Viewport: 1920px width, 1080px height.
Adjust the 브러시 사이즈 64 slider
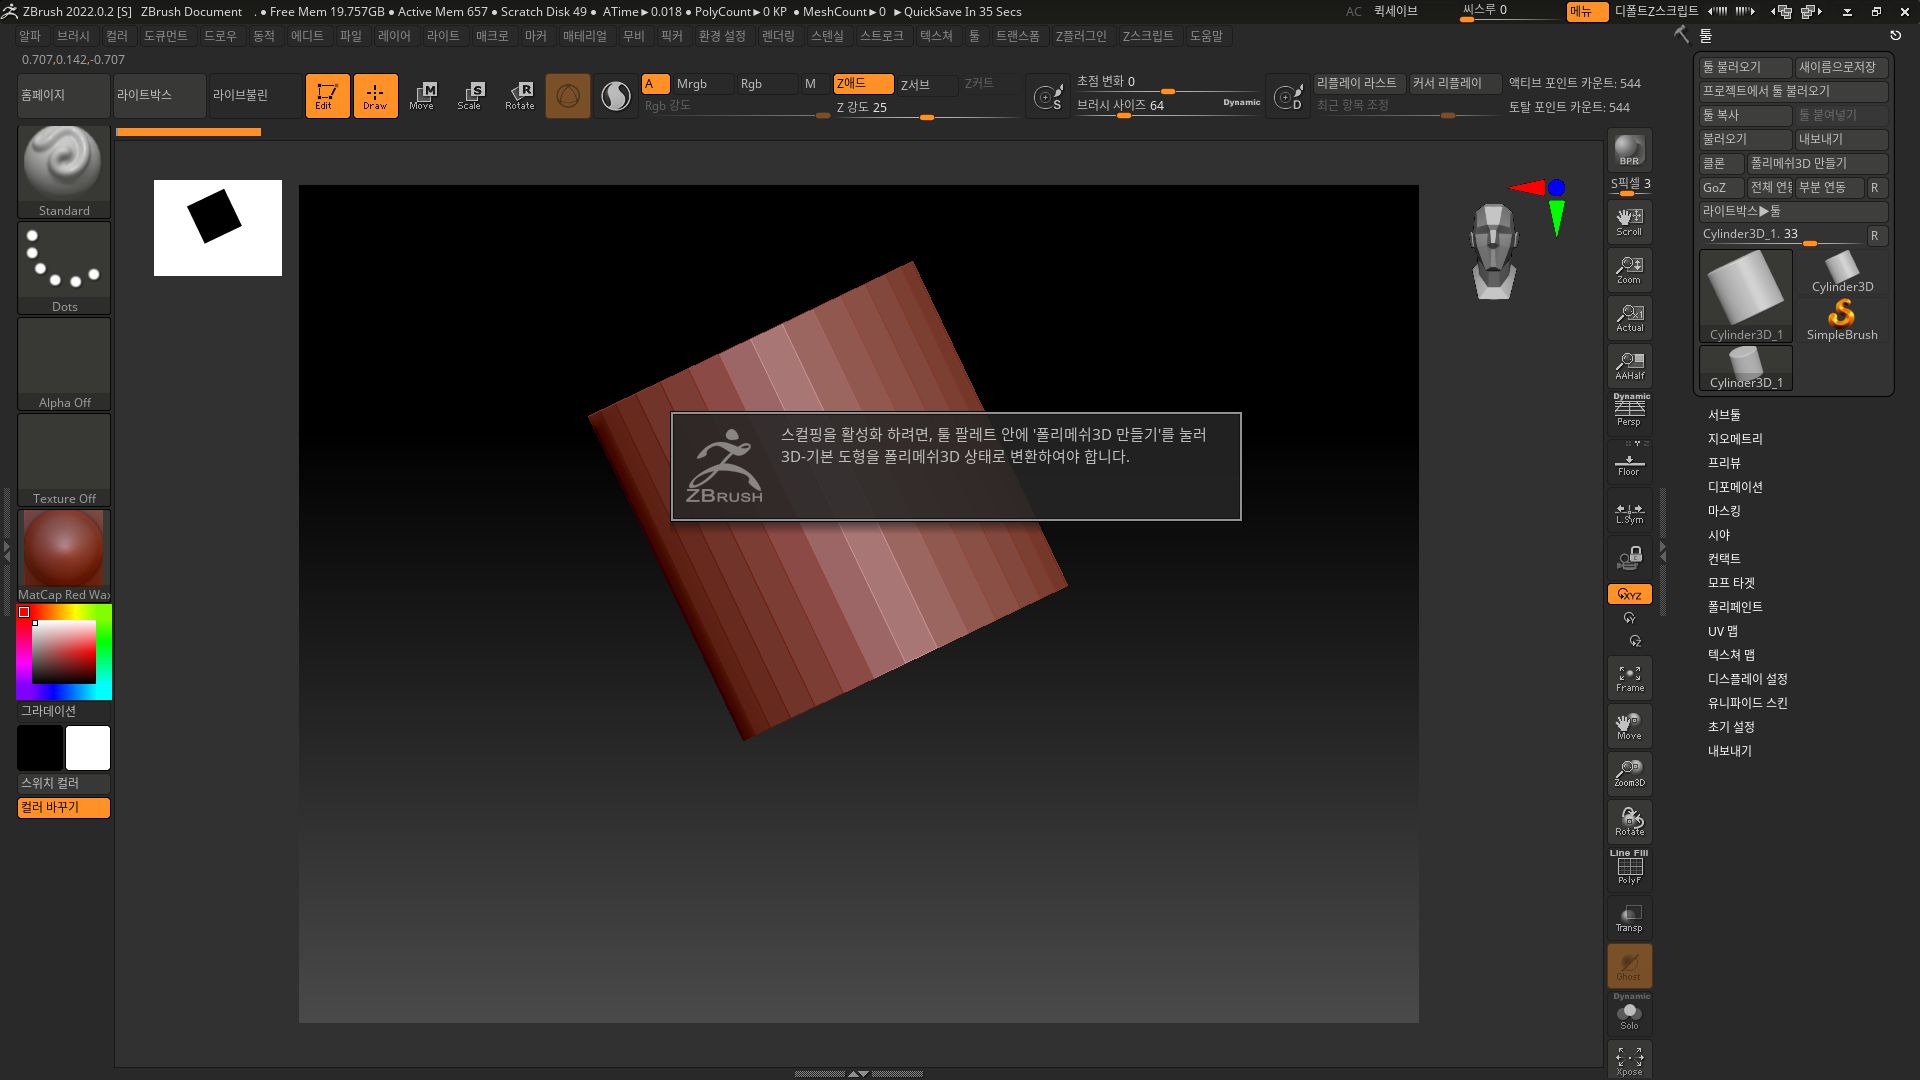pyautogui.click(x=1168, y=106)
